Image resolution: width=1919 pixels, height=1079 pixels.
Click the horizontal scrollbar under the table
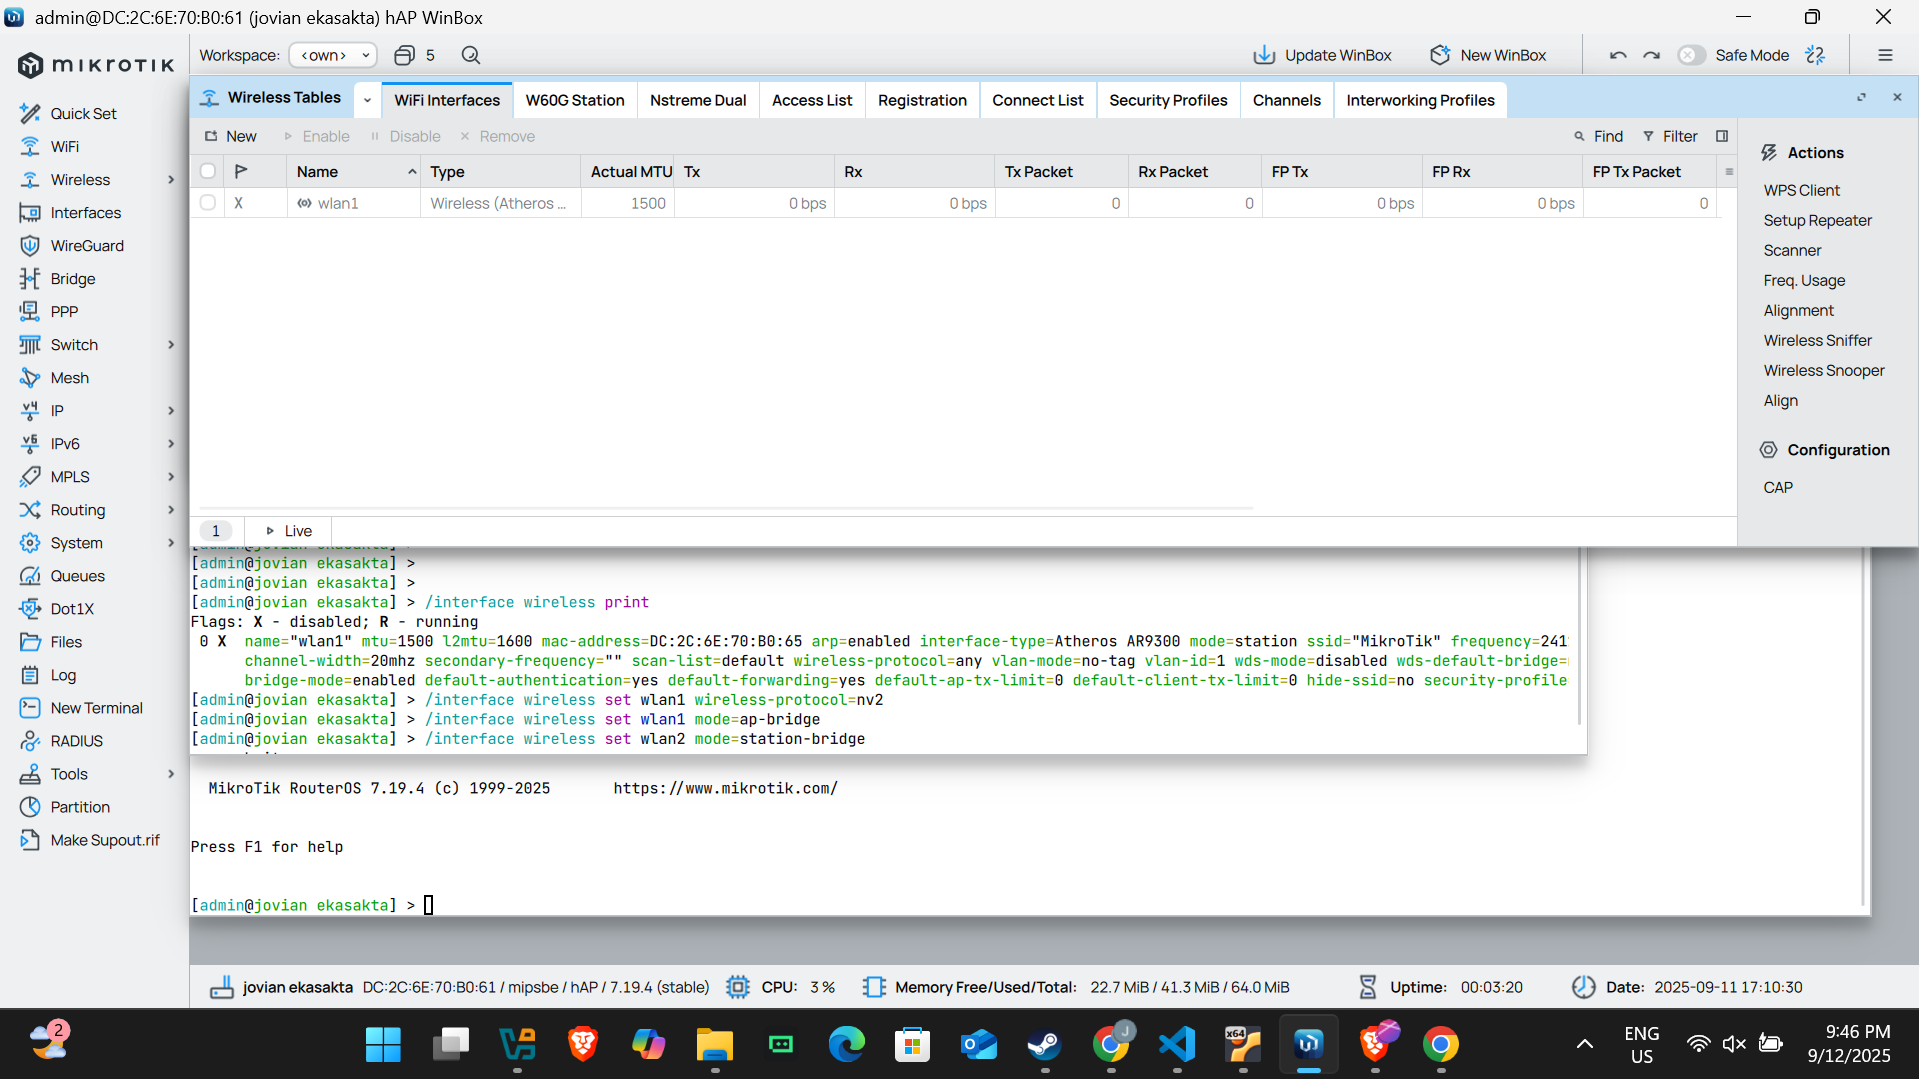tap(726, 508)
